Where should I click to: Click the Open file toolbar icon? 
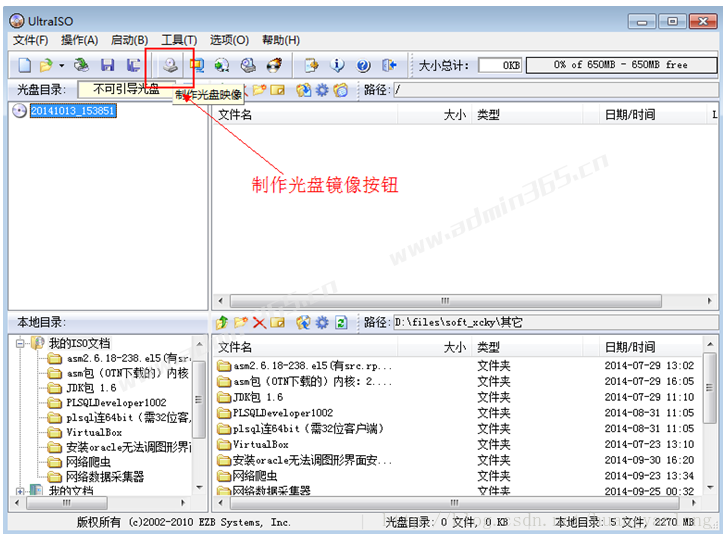point(46,65)
